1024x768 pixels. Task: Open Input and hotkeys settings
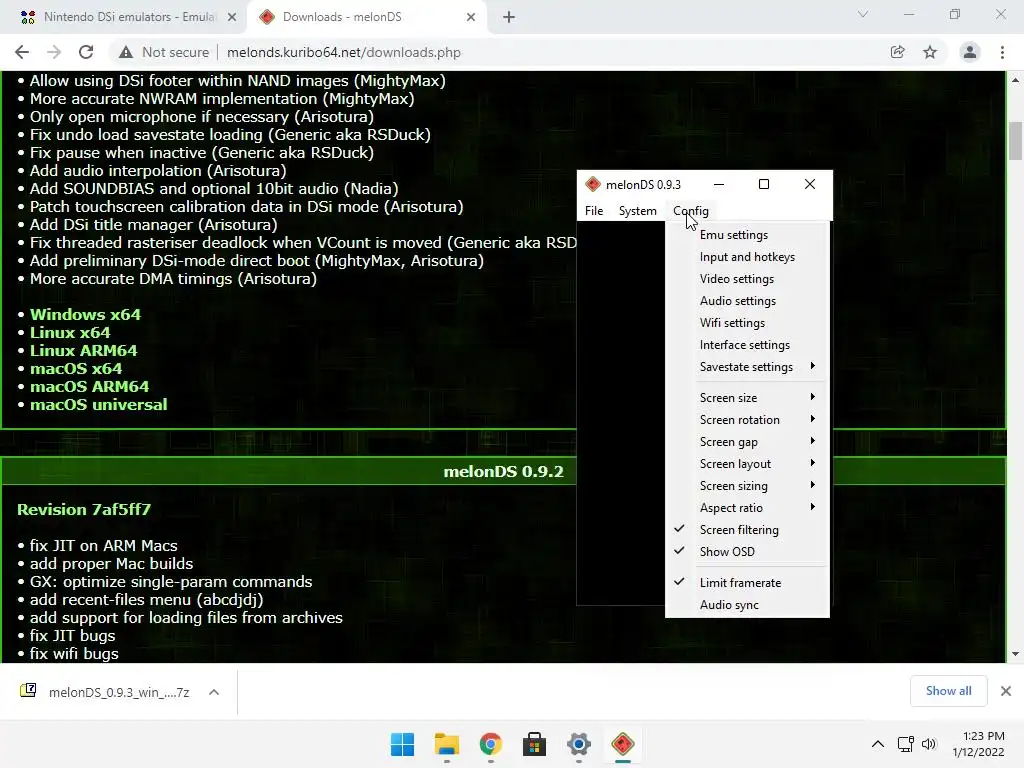tap(747, 257)
